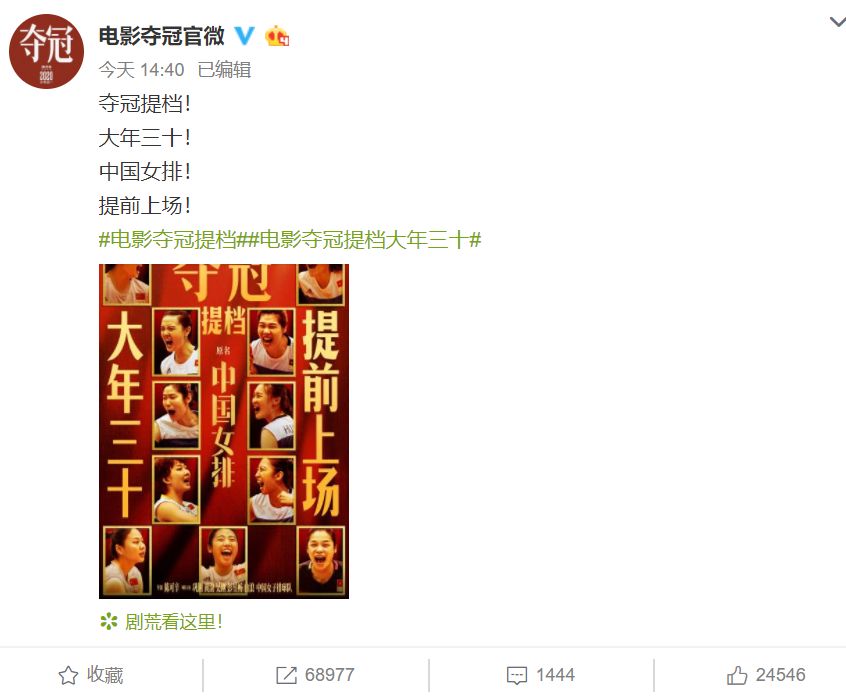Click like count 24546

780,675
